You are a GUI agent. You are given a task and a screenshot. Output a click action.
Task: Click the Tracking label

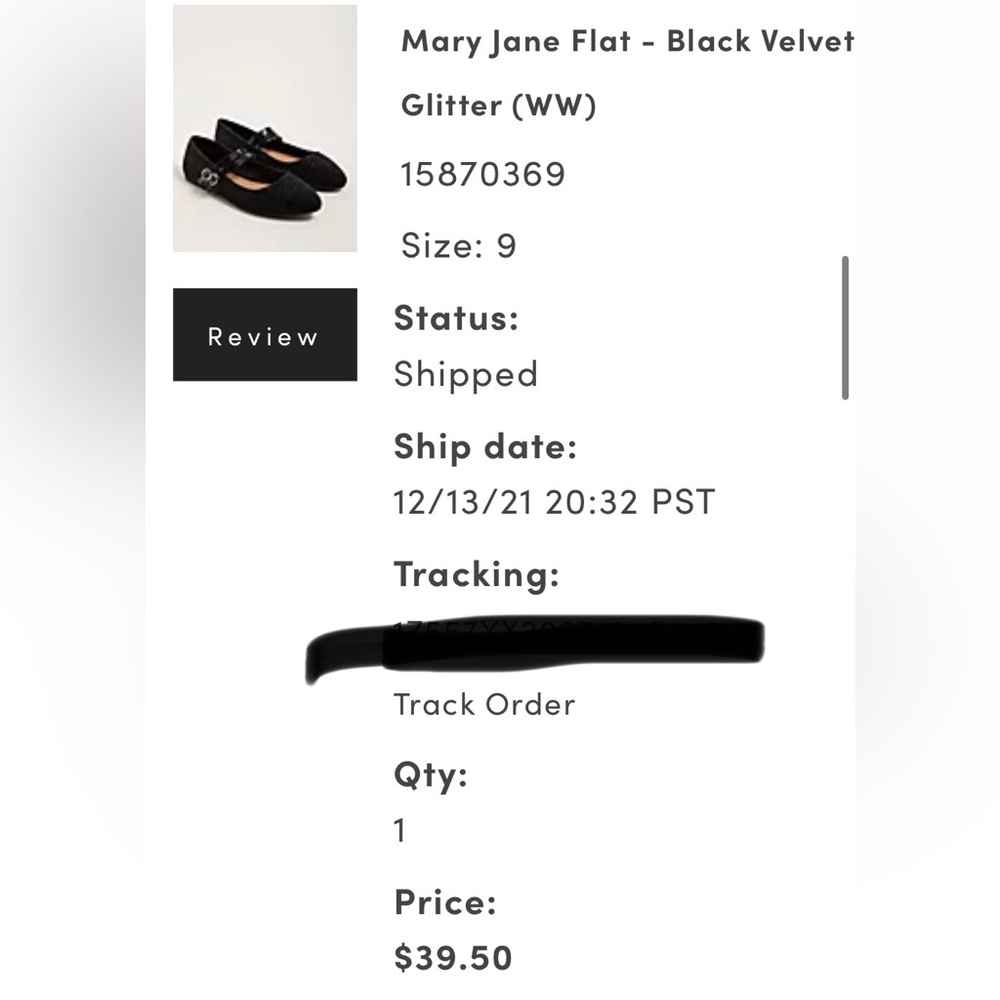[x=477, y=574]
